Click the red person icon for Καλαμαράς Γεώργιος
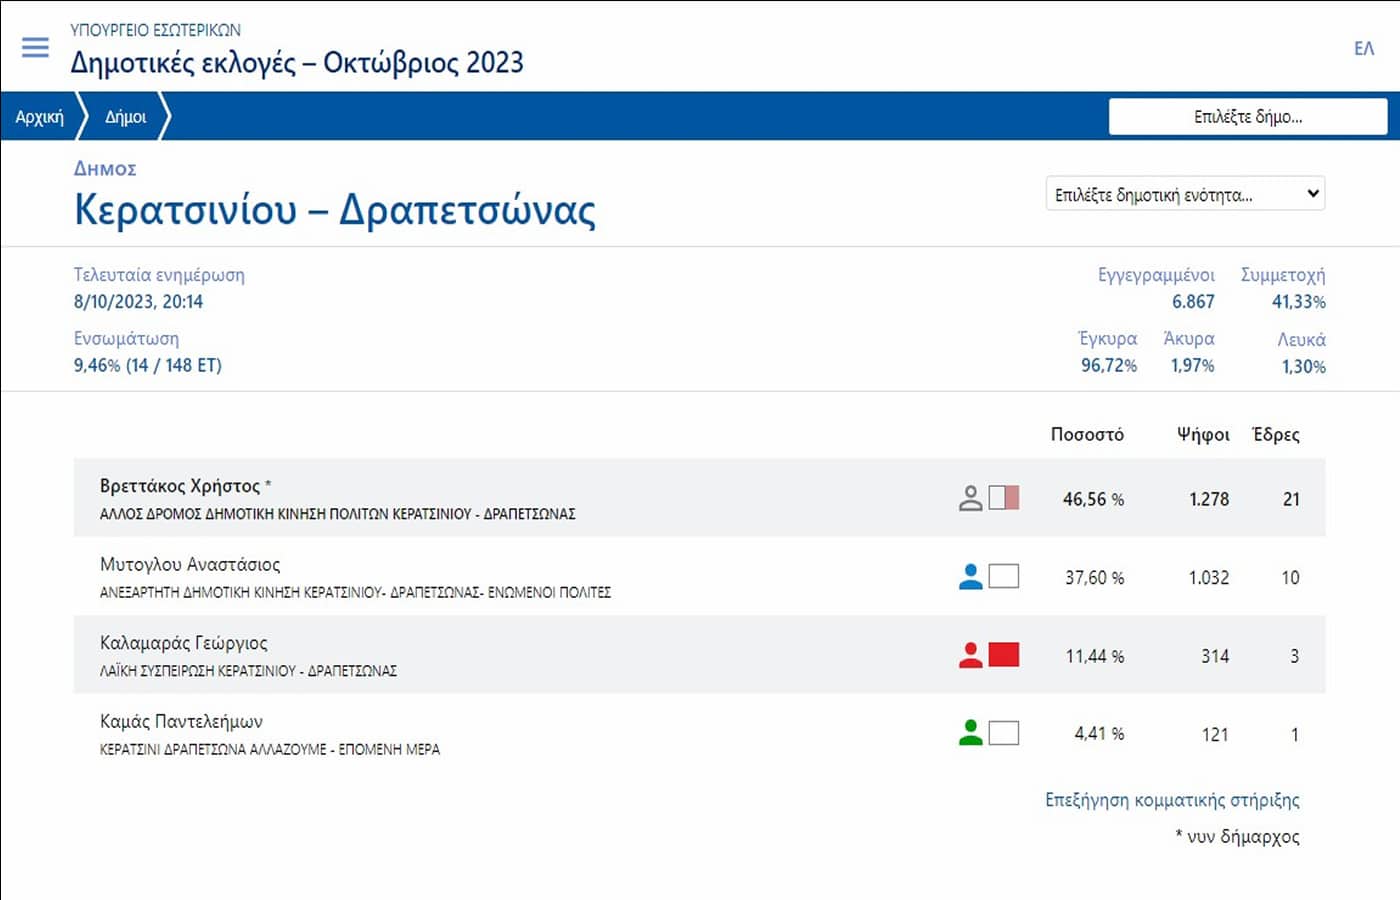 [x=970, y=655]
